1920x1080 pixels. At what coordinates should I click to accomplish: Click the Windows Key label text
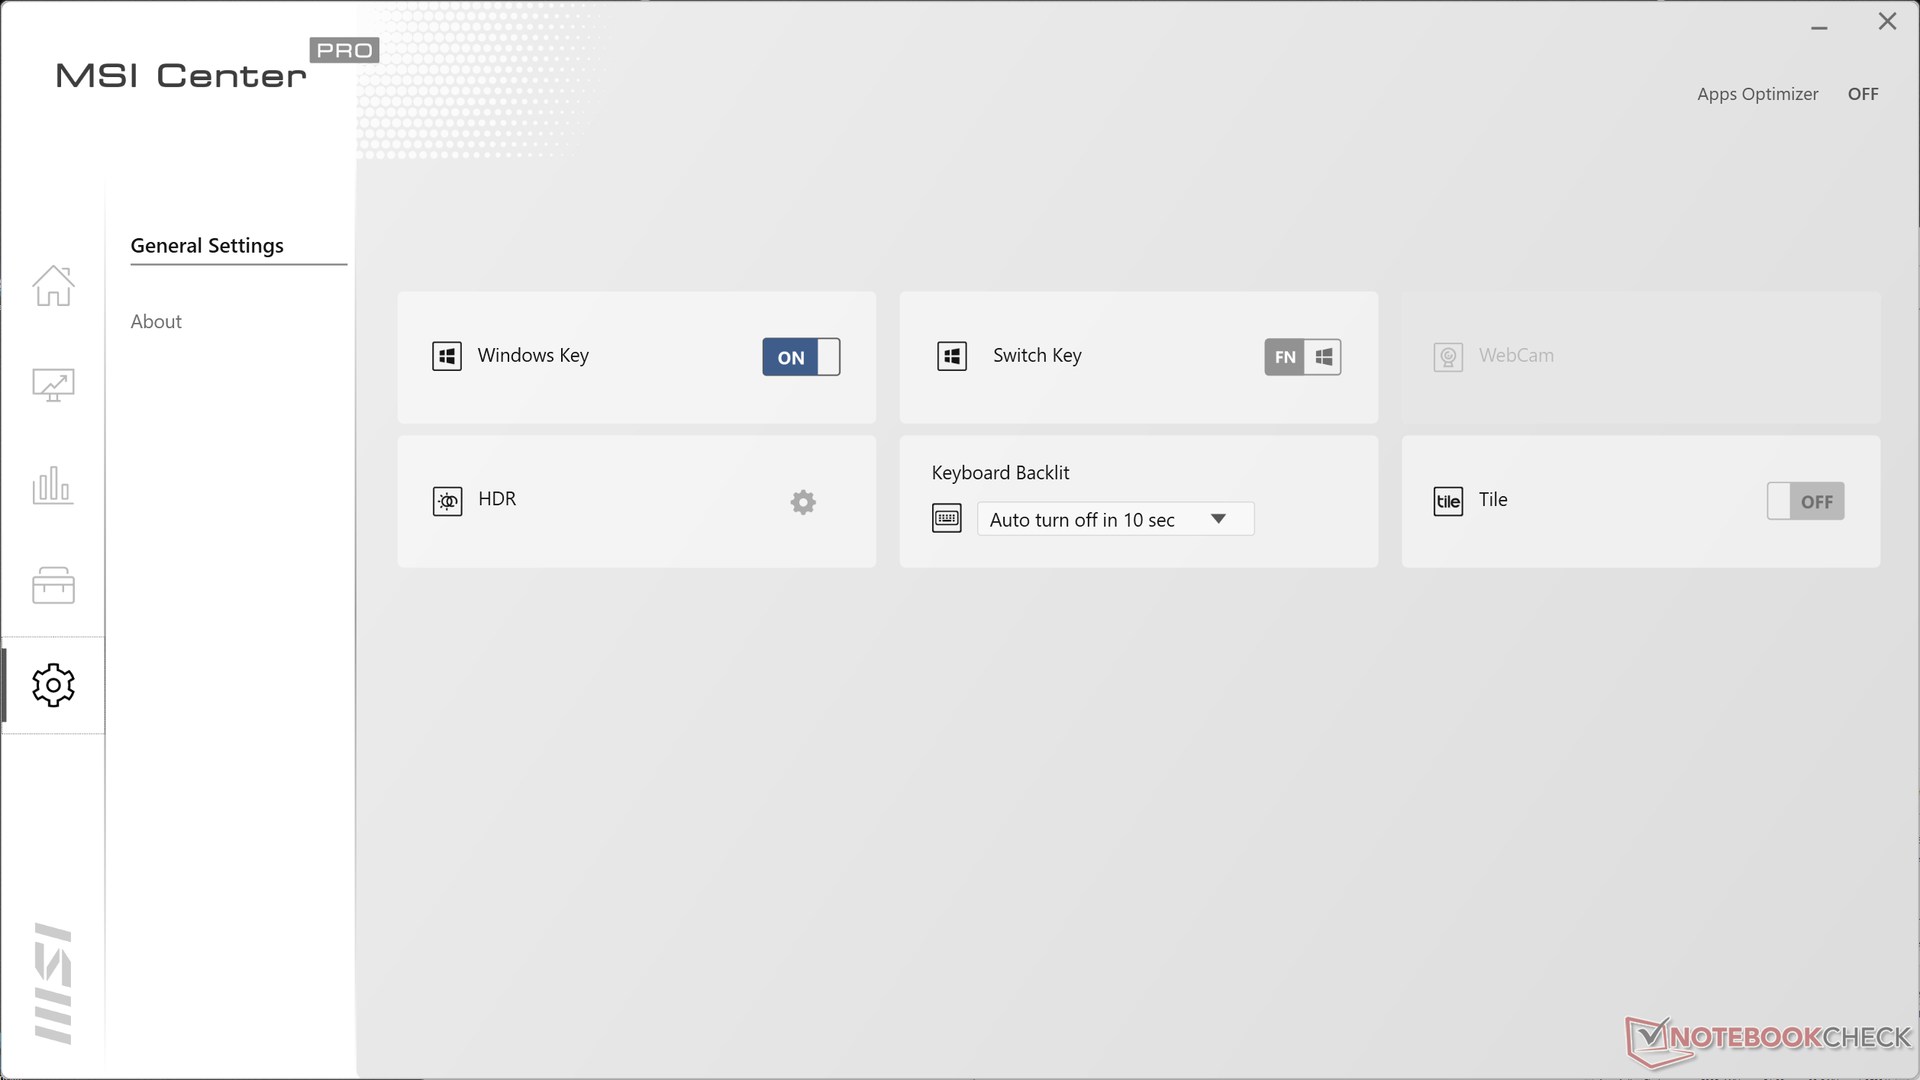533,356
